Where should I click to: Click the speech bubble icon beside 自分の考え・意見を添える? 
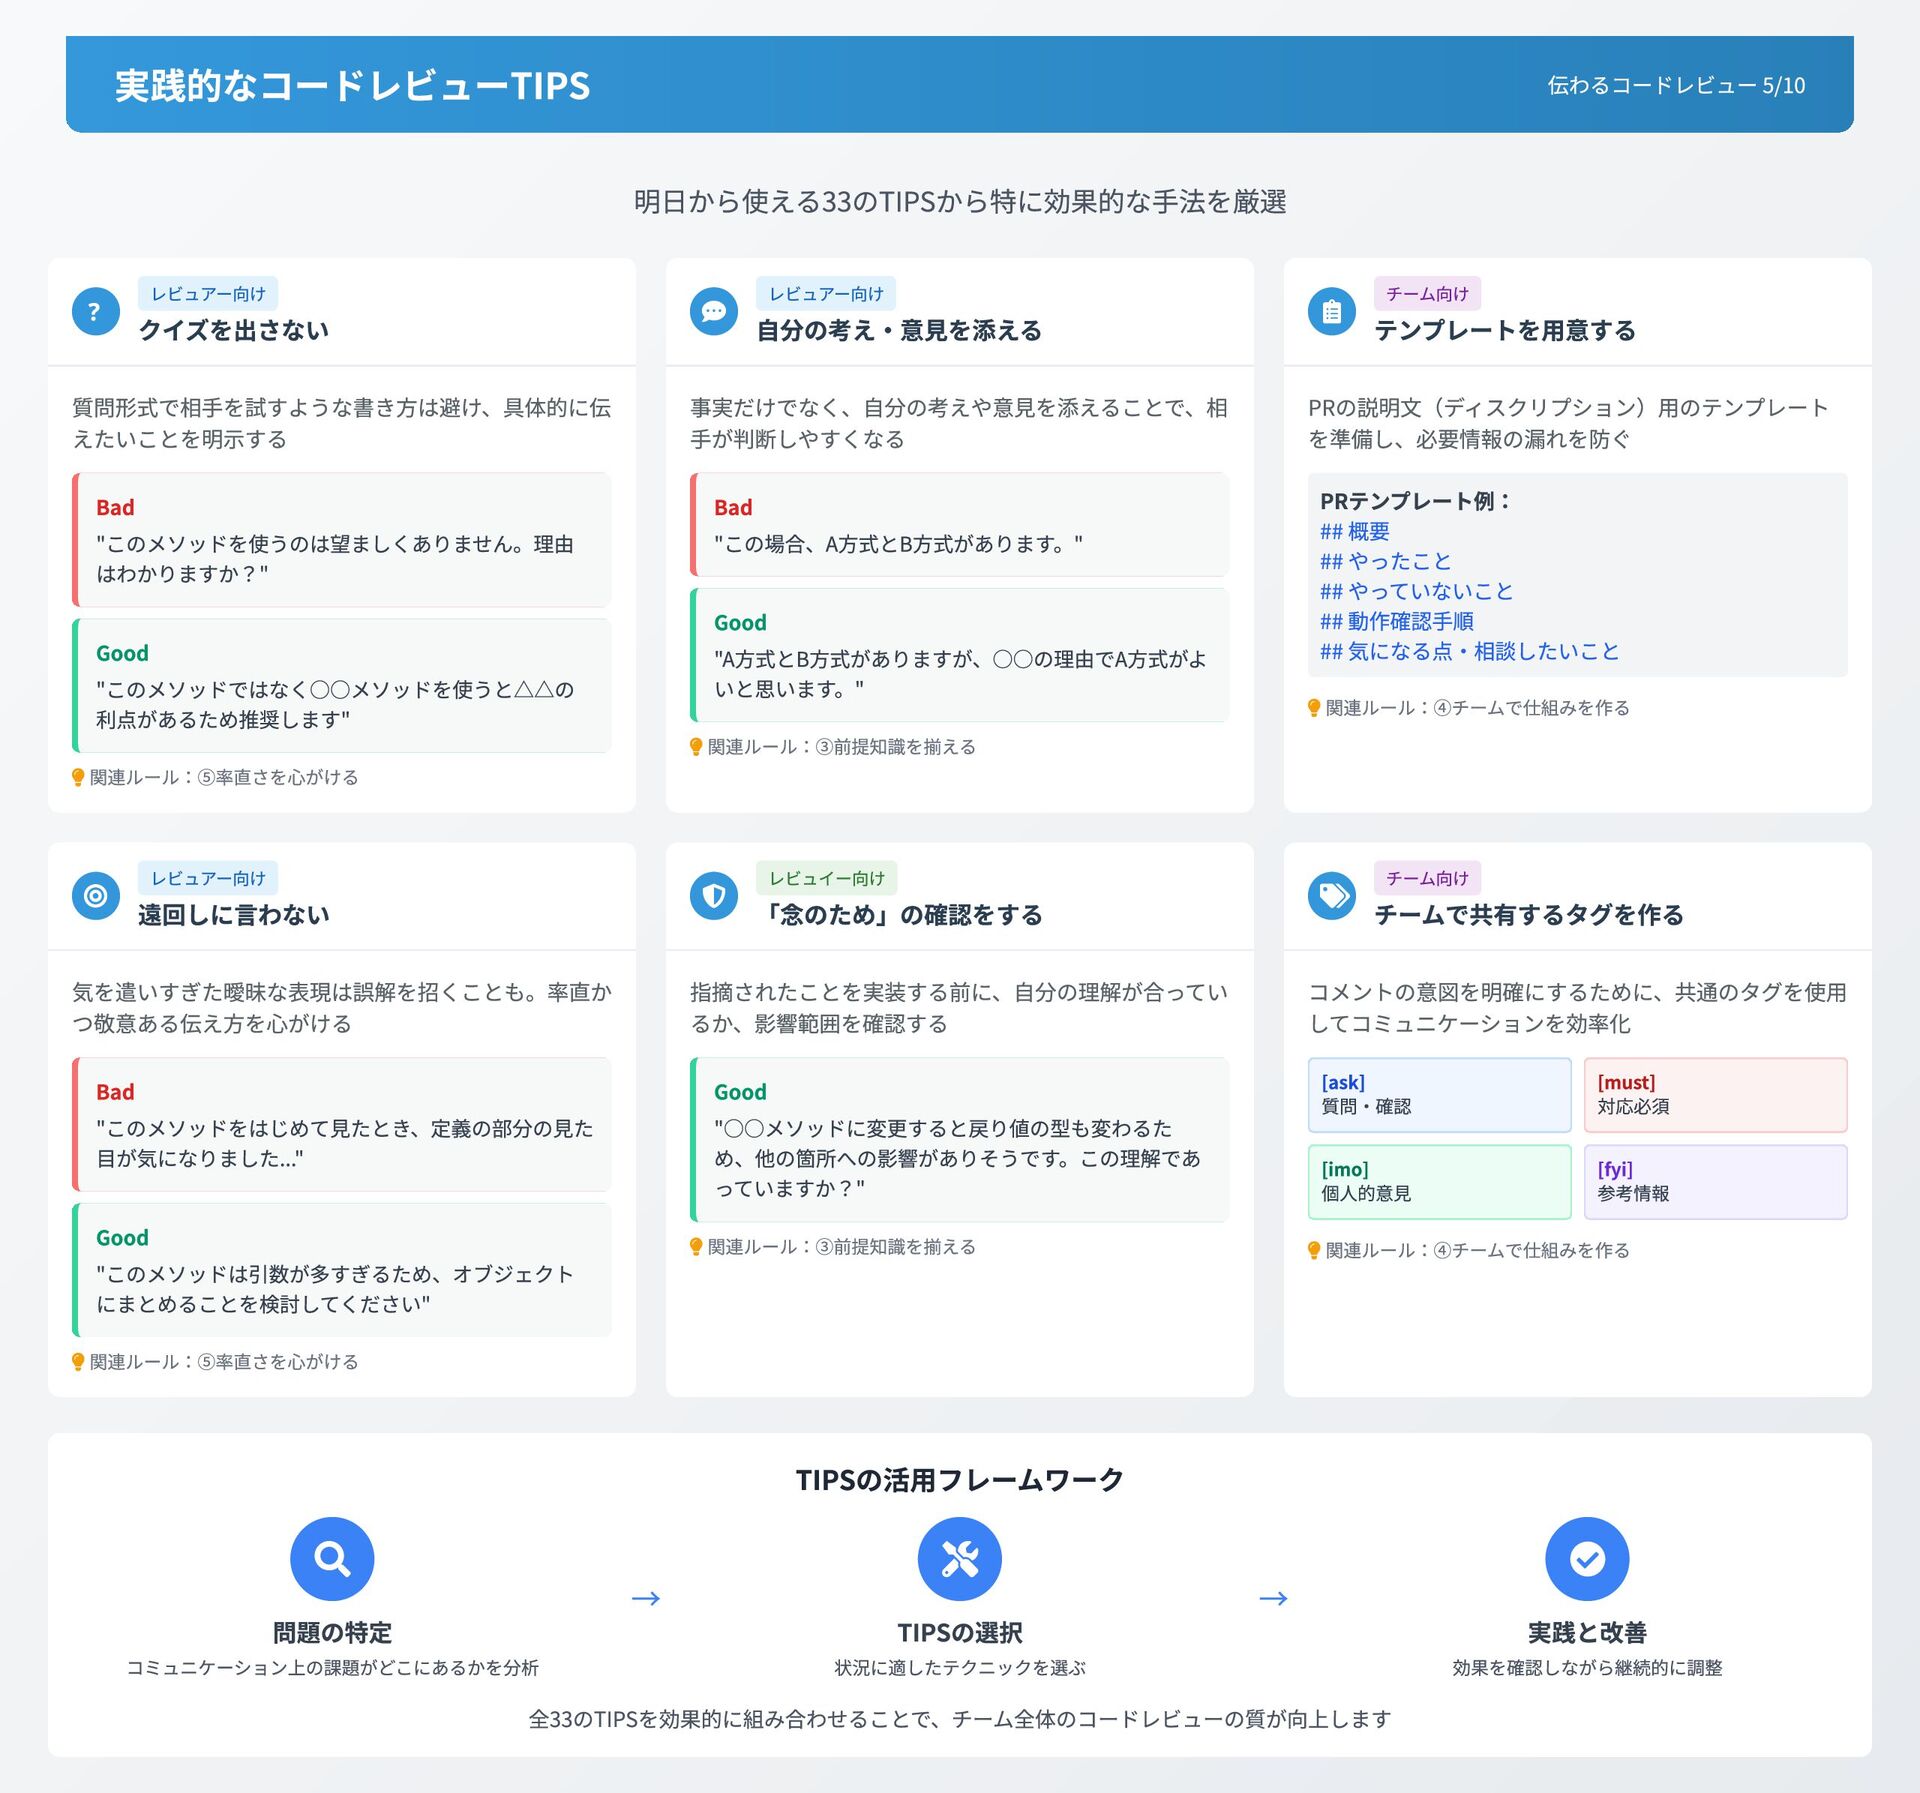click(713, 312)
